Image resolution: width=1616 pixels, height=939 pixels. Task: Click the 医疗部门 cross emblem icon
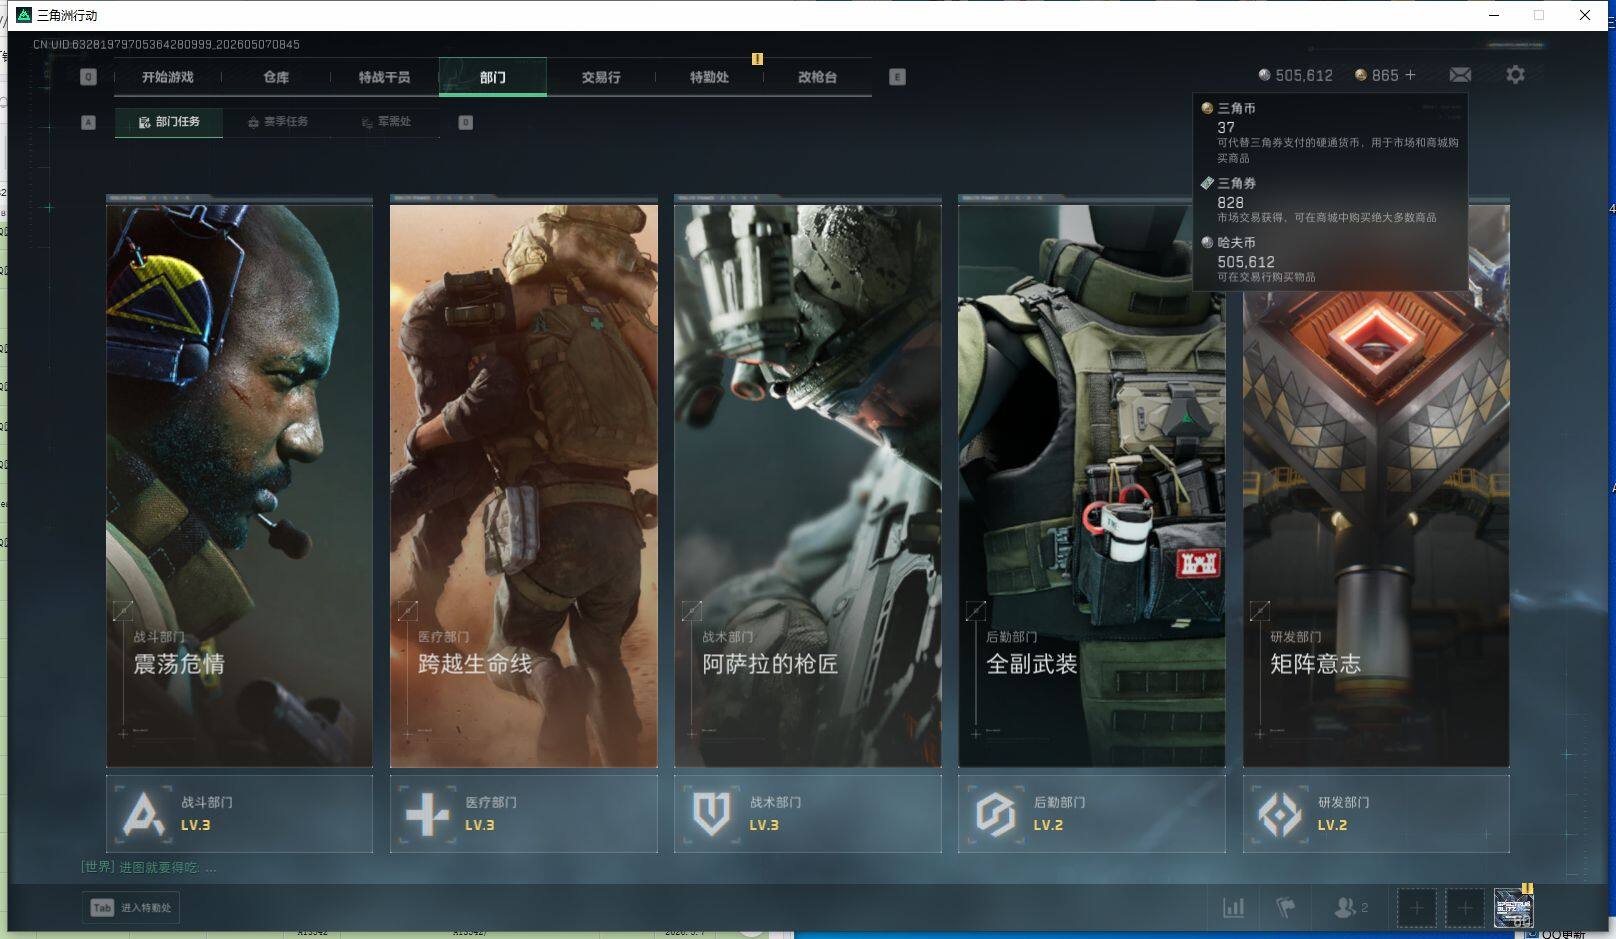pos(427,814)
